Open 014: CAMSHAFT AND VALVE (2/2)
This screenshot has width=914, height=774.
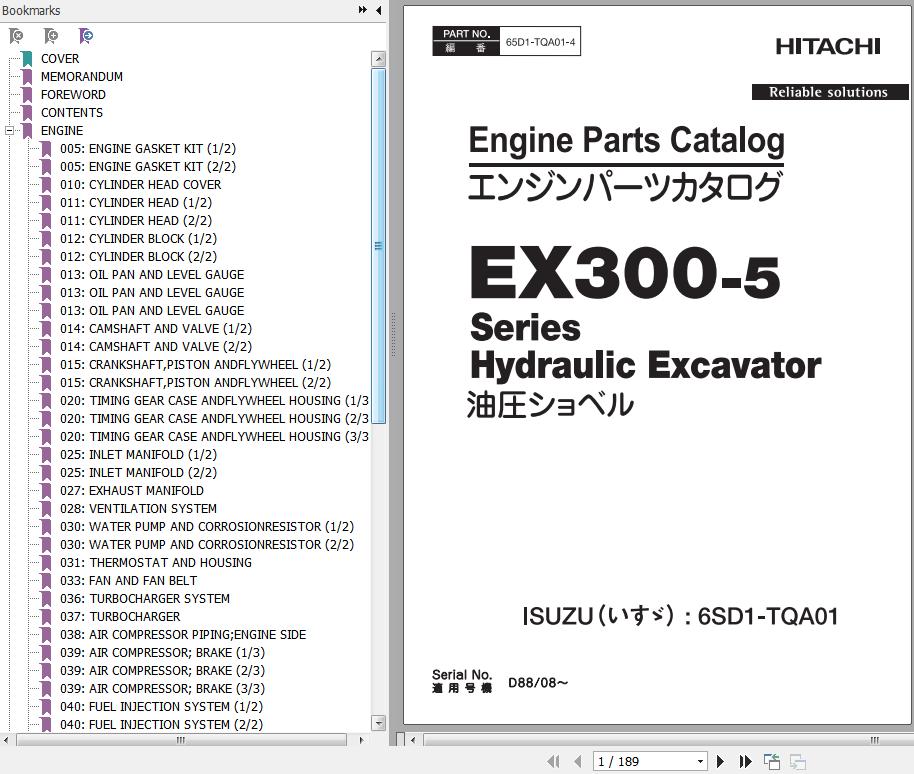pos(156,347)
